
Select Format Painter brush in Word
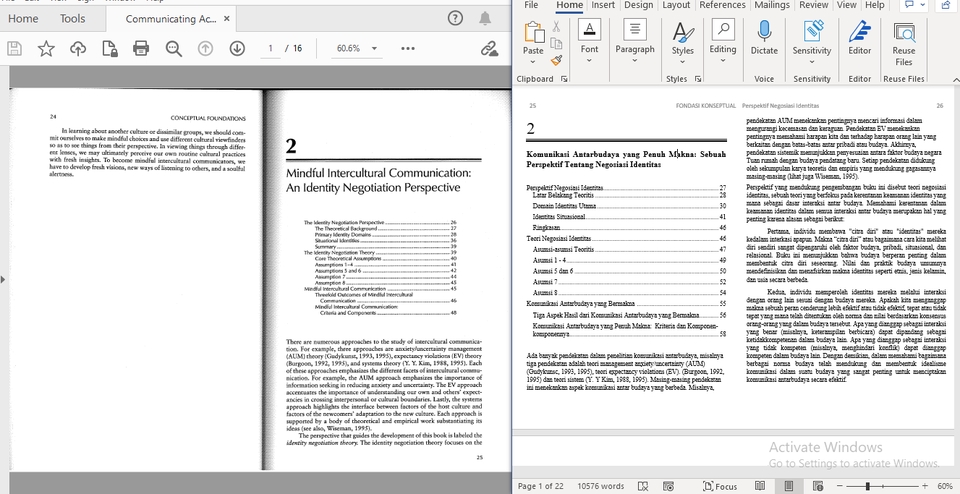[x=556, y=60]
